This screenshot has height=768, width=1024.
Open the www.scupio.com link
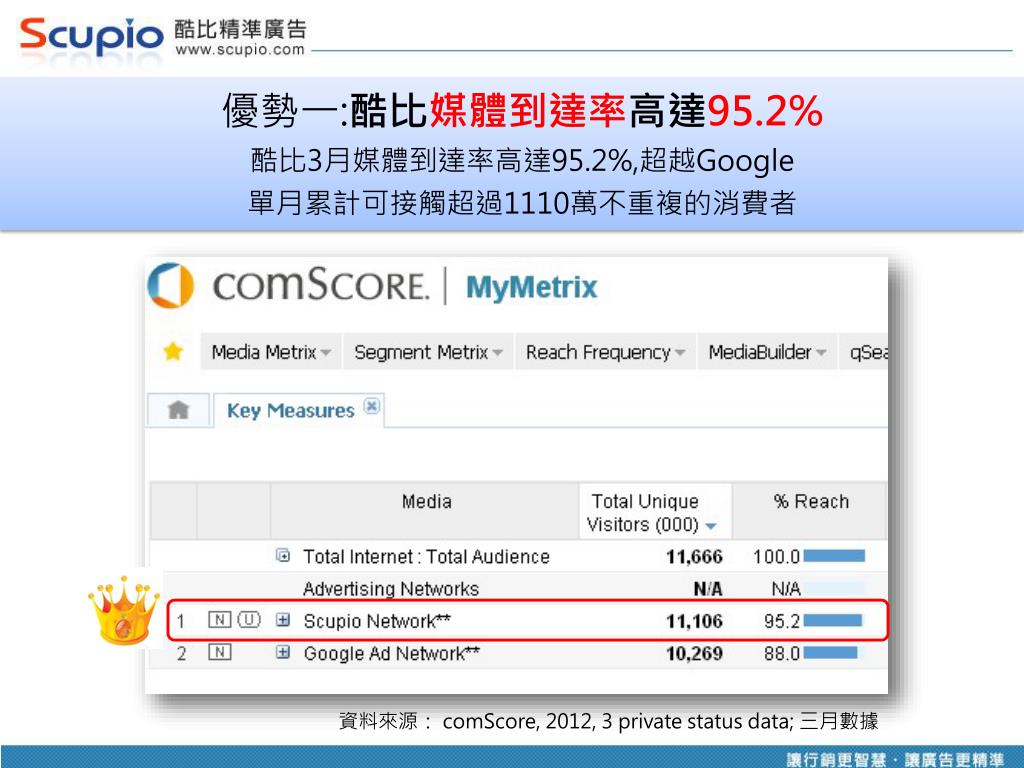[240, 50]
